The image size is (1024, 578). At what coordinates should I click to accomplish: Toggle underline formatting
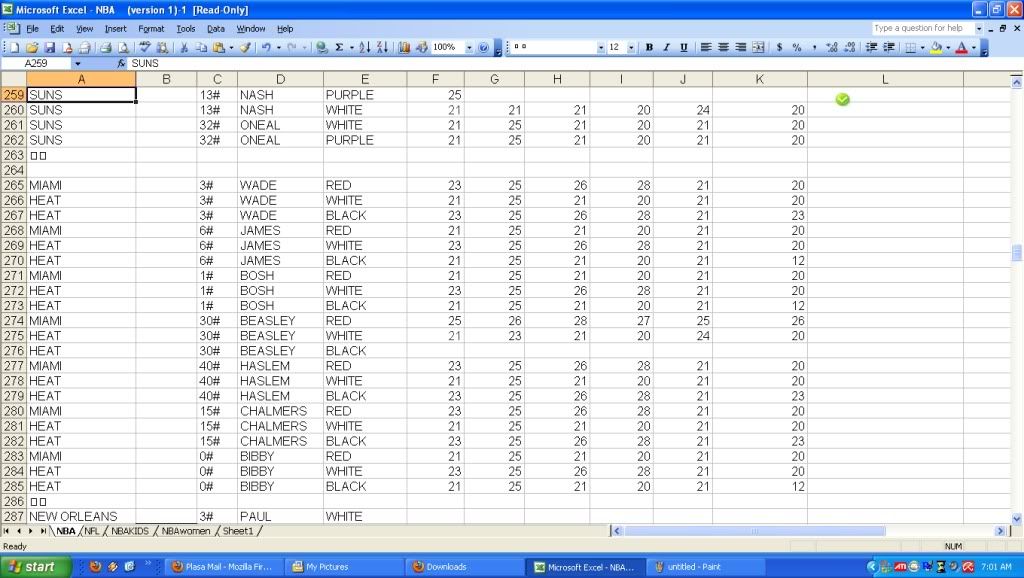click(684, 48)
